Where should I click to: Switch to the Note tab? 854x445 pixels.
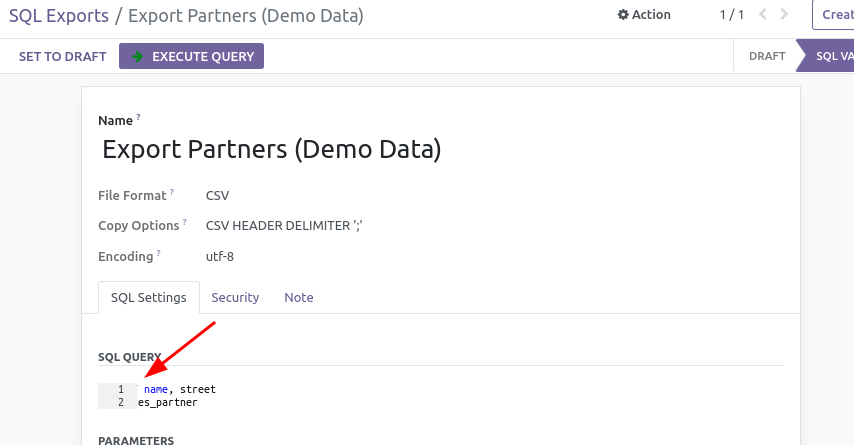(298, 297)
